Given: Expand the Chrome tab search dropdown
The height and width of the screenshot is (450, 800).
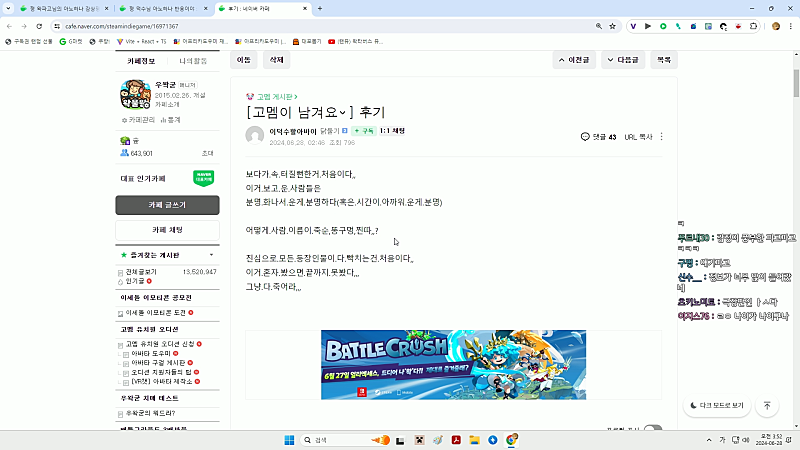Looking at the screenshot, I should [8, 8].
